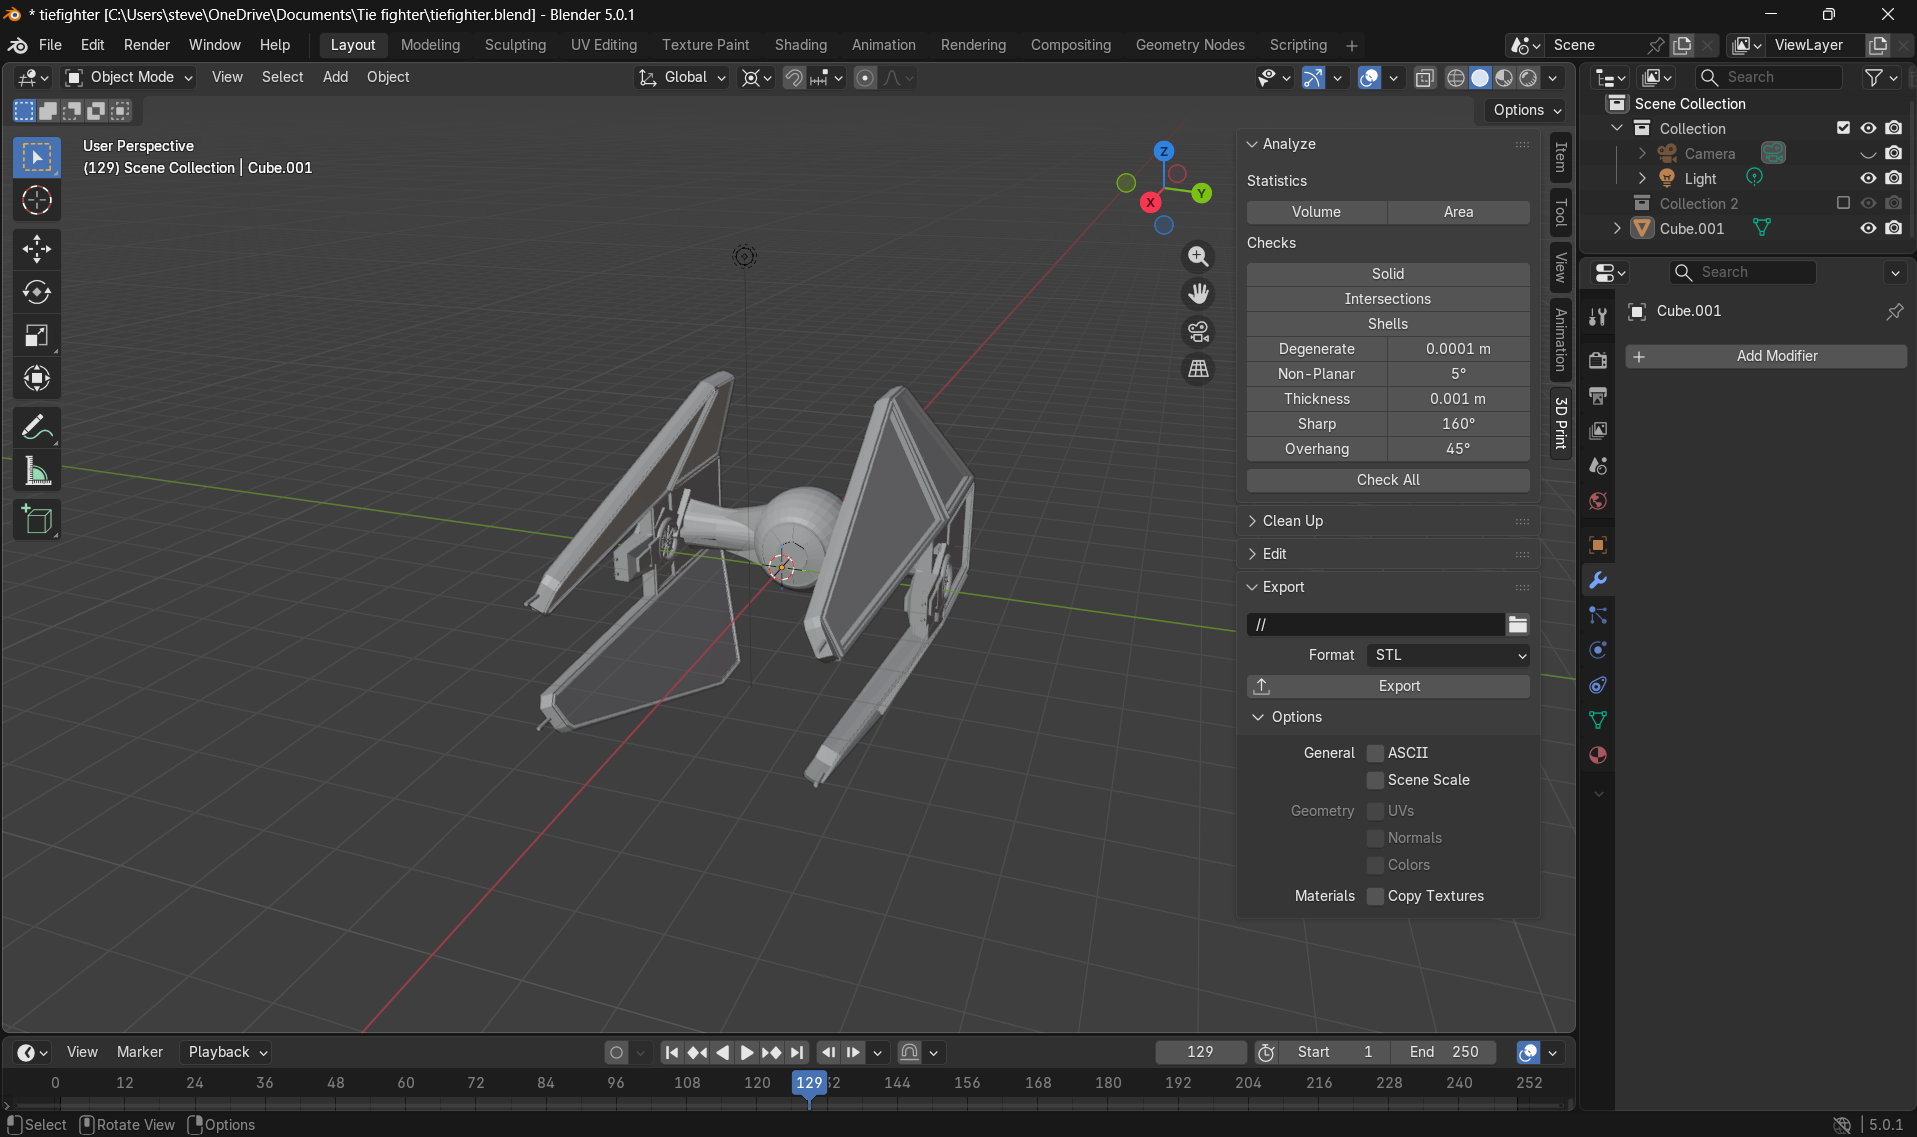Select the Cursor tool in the toolbar
This screenshot has width=1917, height=1137.
click(x=37, y=201)
